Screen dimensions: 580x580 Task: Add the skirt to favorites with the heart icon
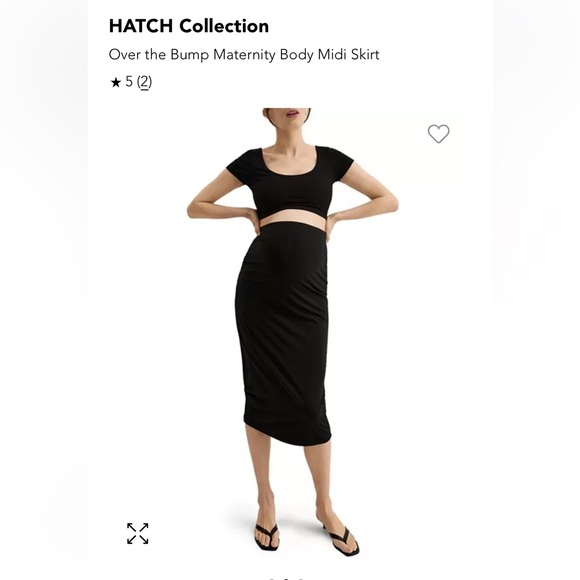click(x=438, y=134)
